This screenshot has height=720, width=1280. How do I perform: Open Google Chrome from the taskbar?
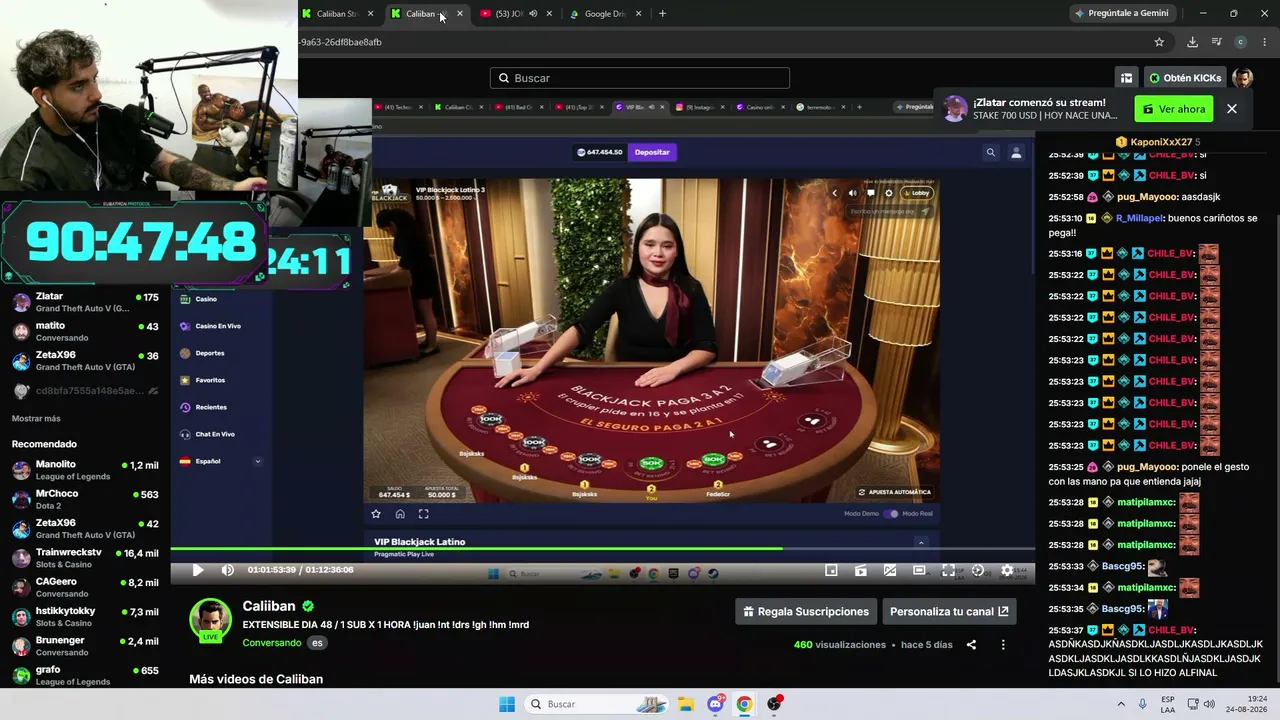[x=744, y=704]
